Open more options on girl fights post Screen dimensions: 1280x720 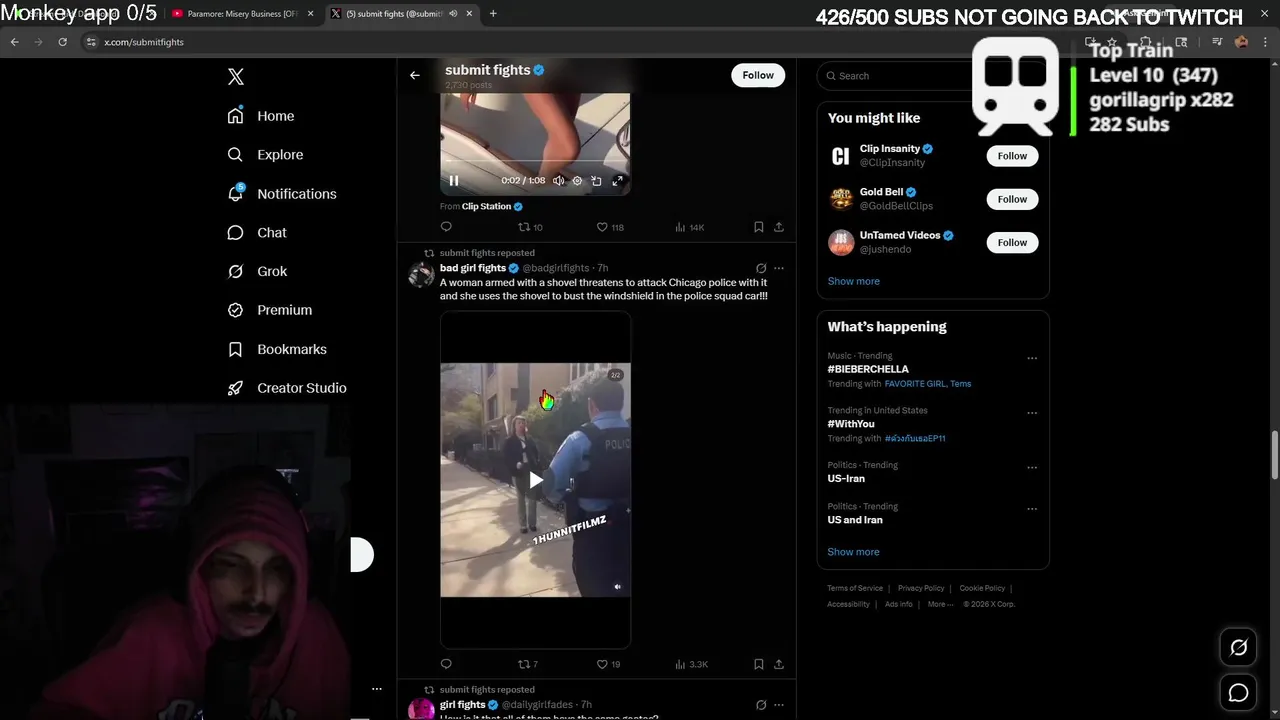click(x=779, y=705)
